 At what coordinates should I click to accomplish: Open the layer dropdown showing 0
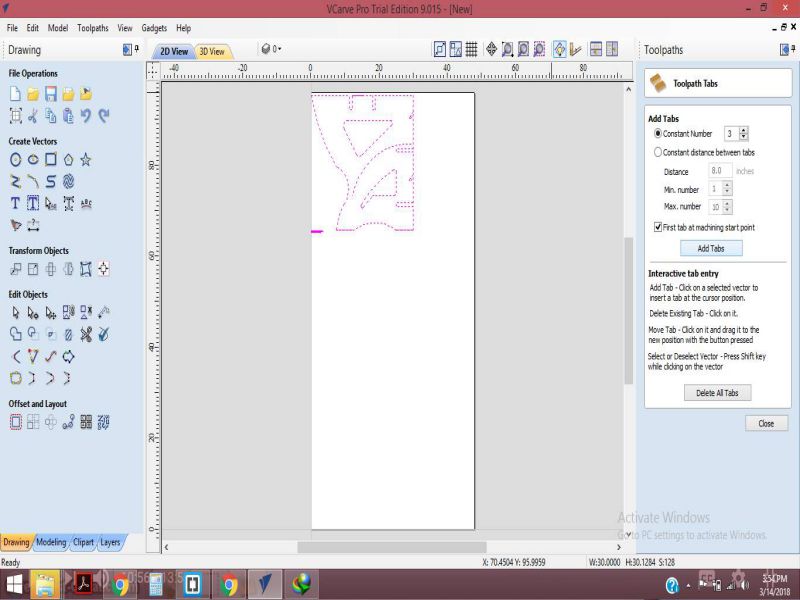pyautogui.click(x=271, y=49)
